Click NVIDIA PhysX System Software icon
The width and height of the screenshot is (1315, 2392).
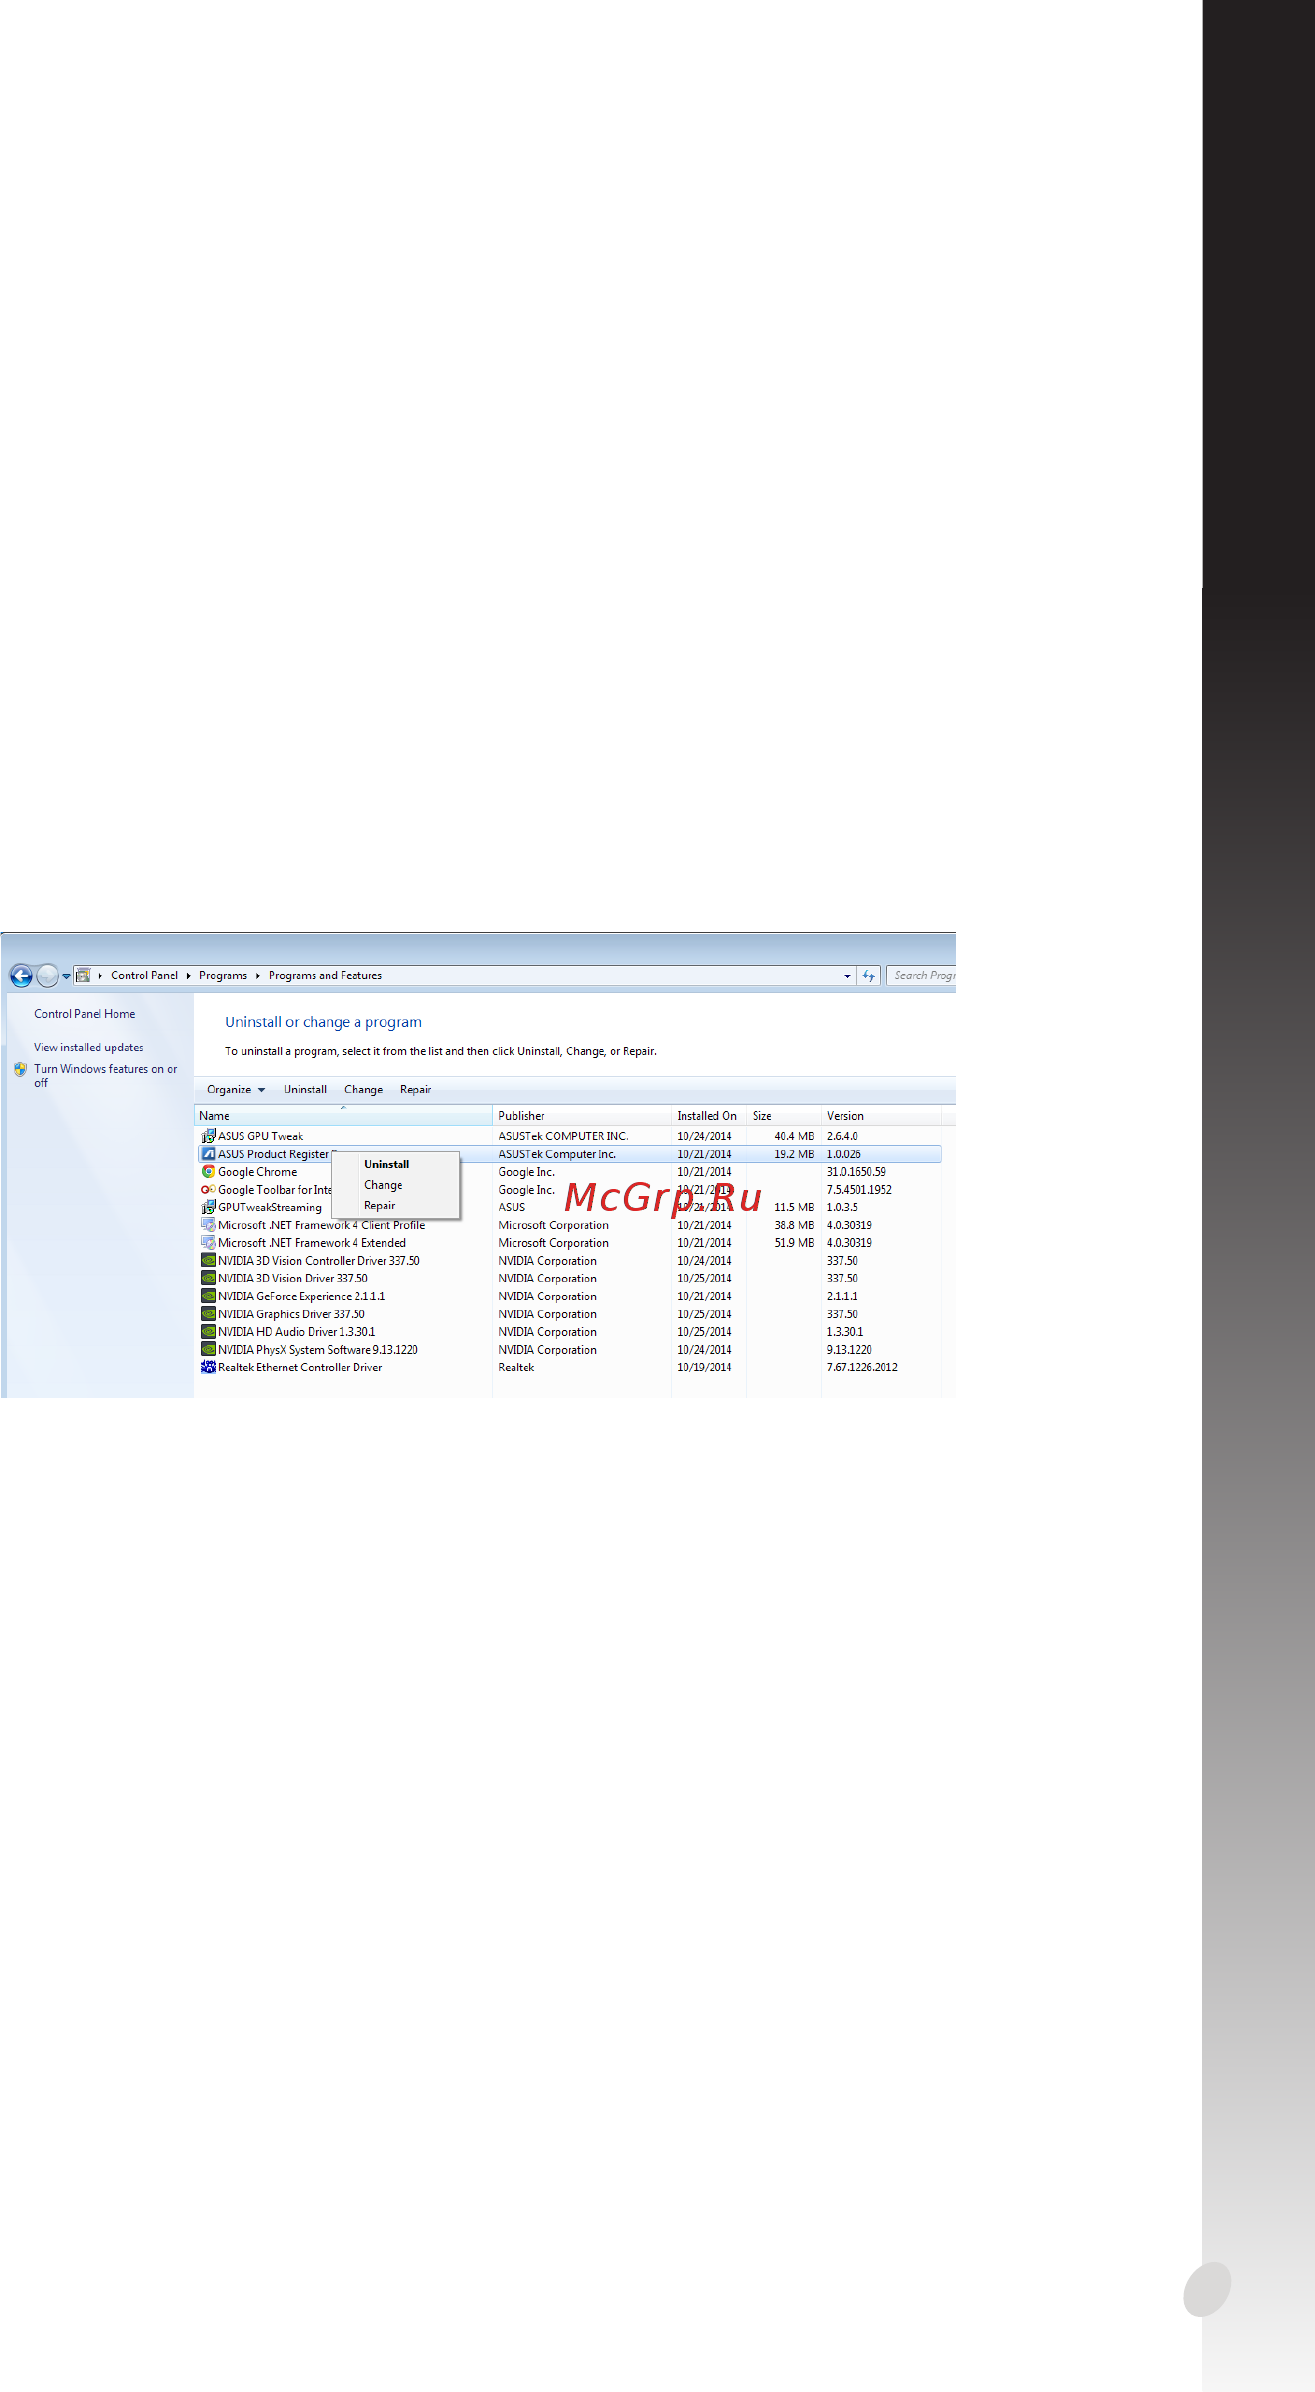pyautogui.click(x=208, y=1350)
